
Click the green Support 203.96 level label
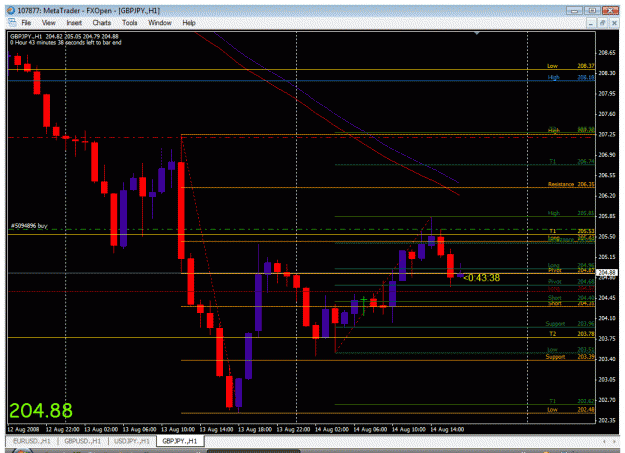570,324
